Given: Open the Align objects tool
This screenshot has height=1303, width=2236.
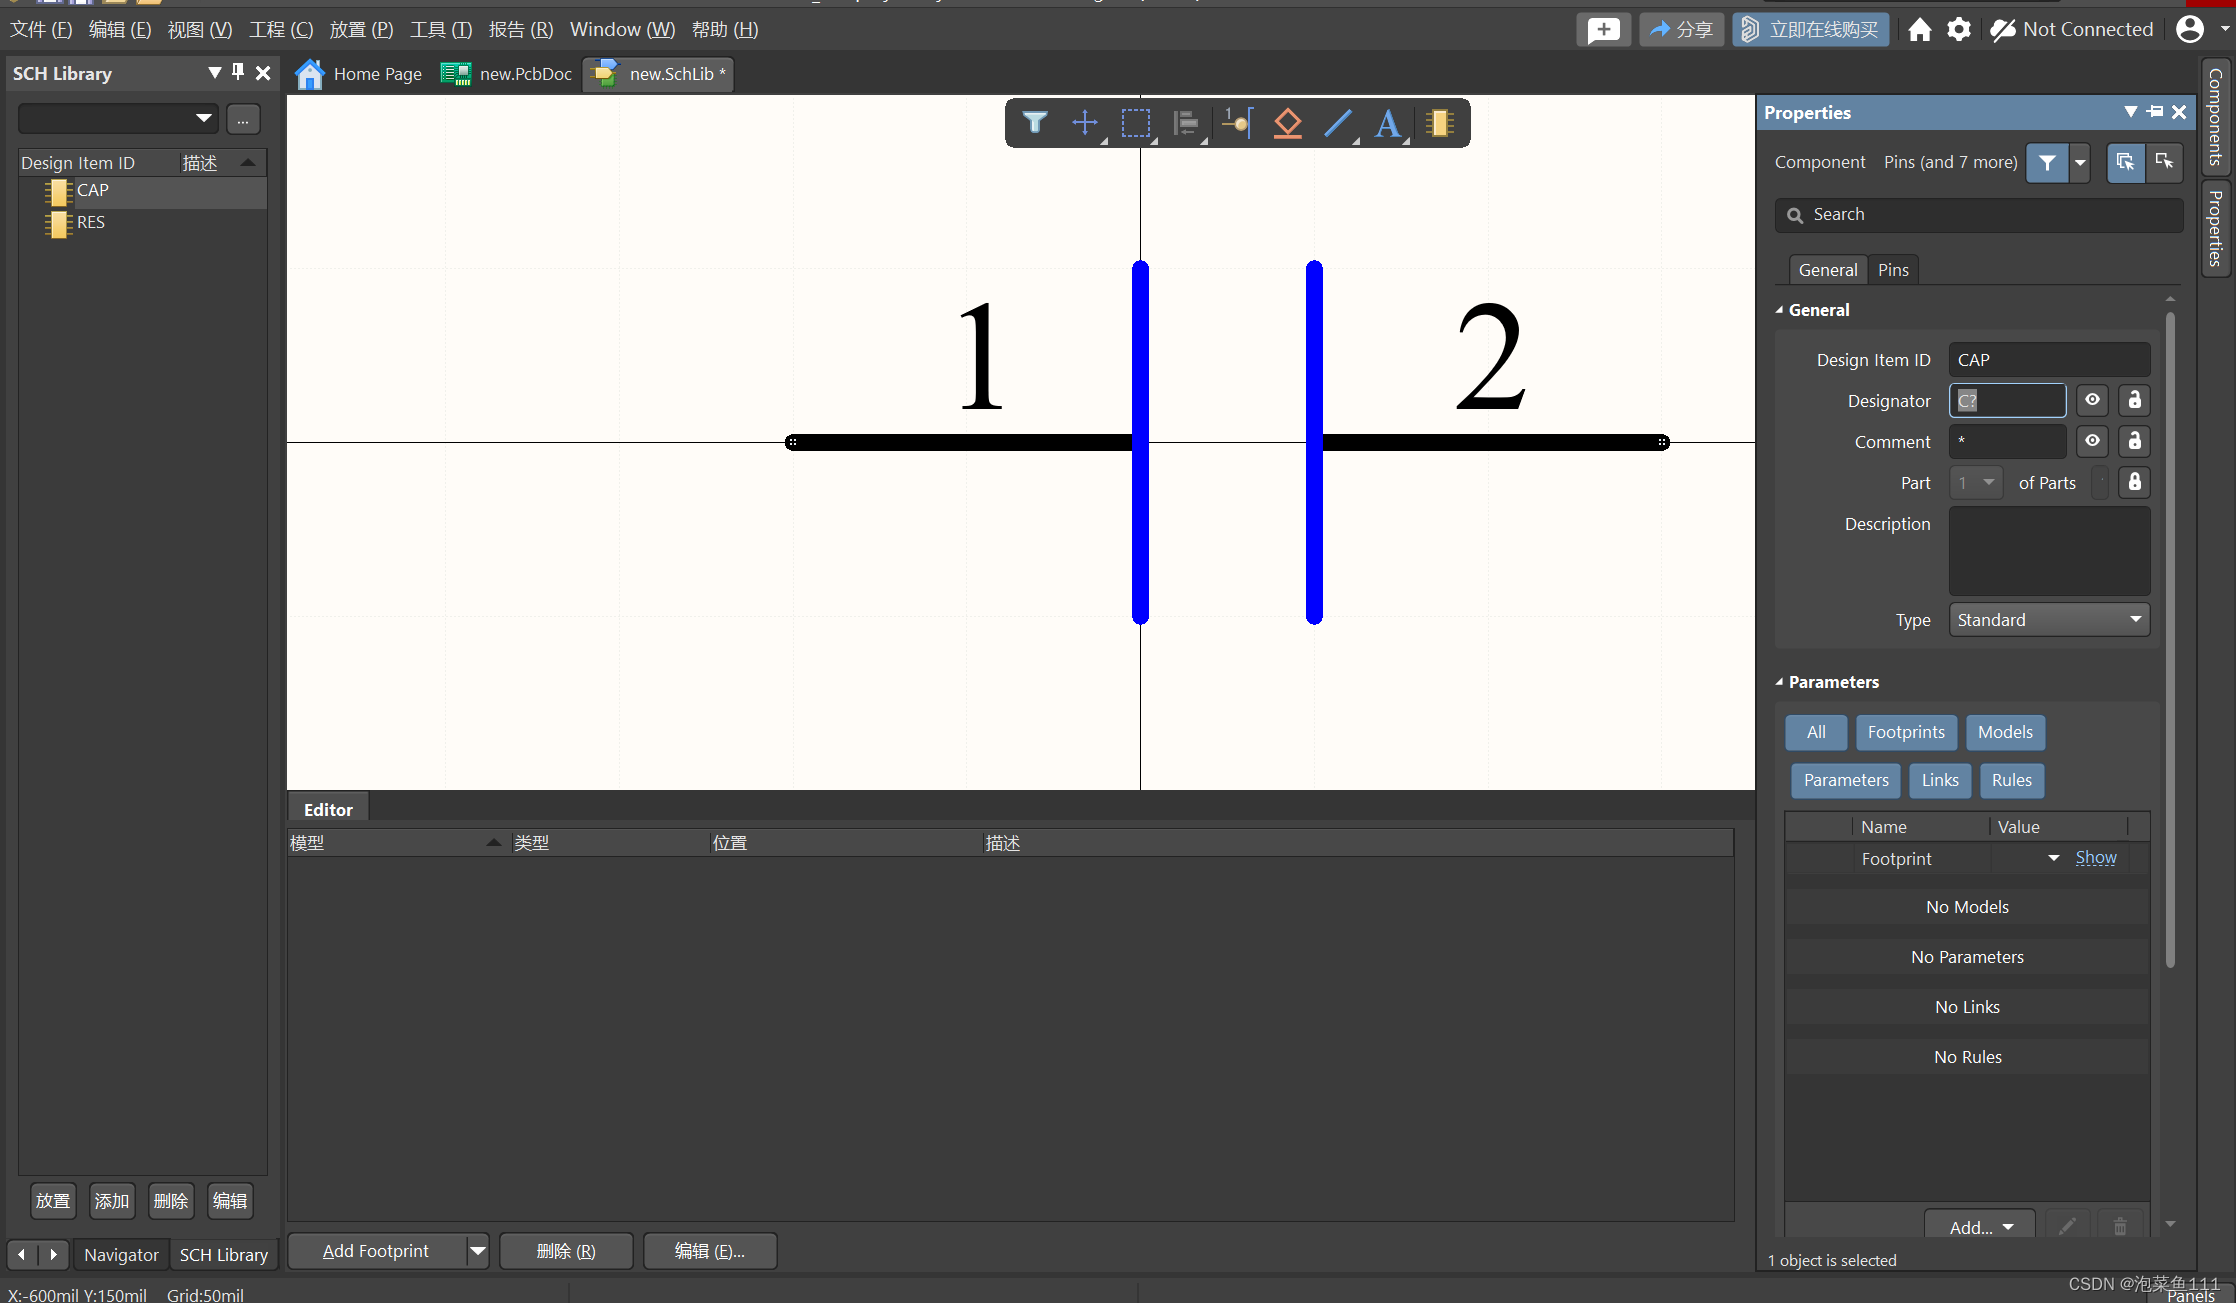Looking at the screenshot, I should click(x=1186, y=123).
